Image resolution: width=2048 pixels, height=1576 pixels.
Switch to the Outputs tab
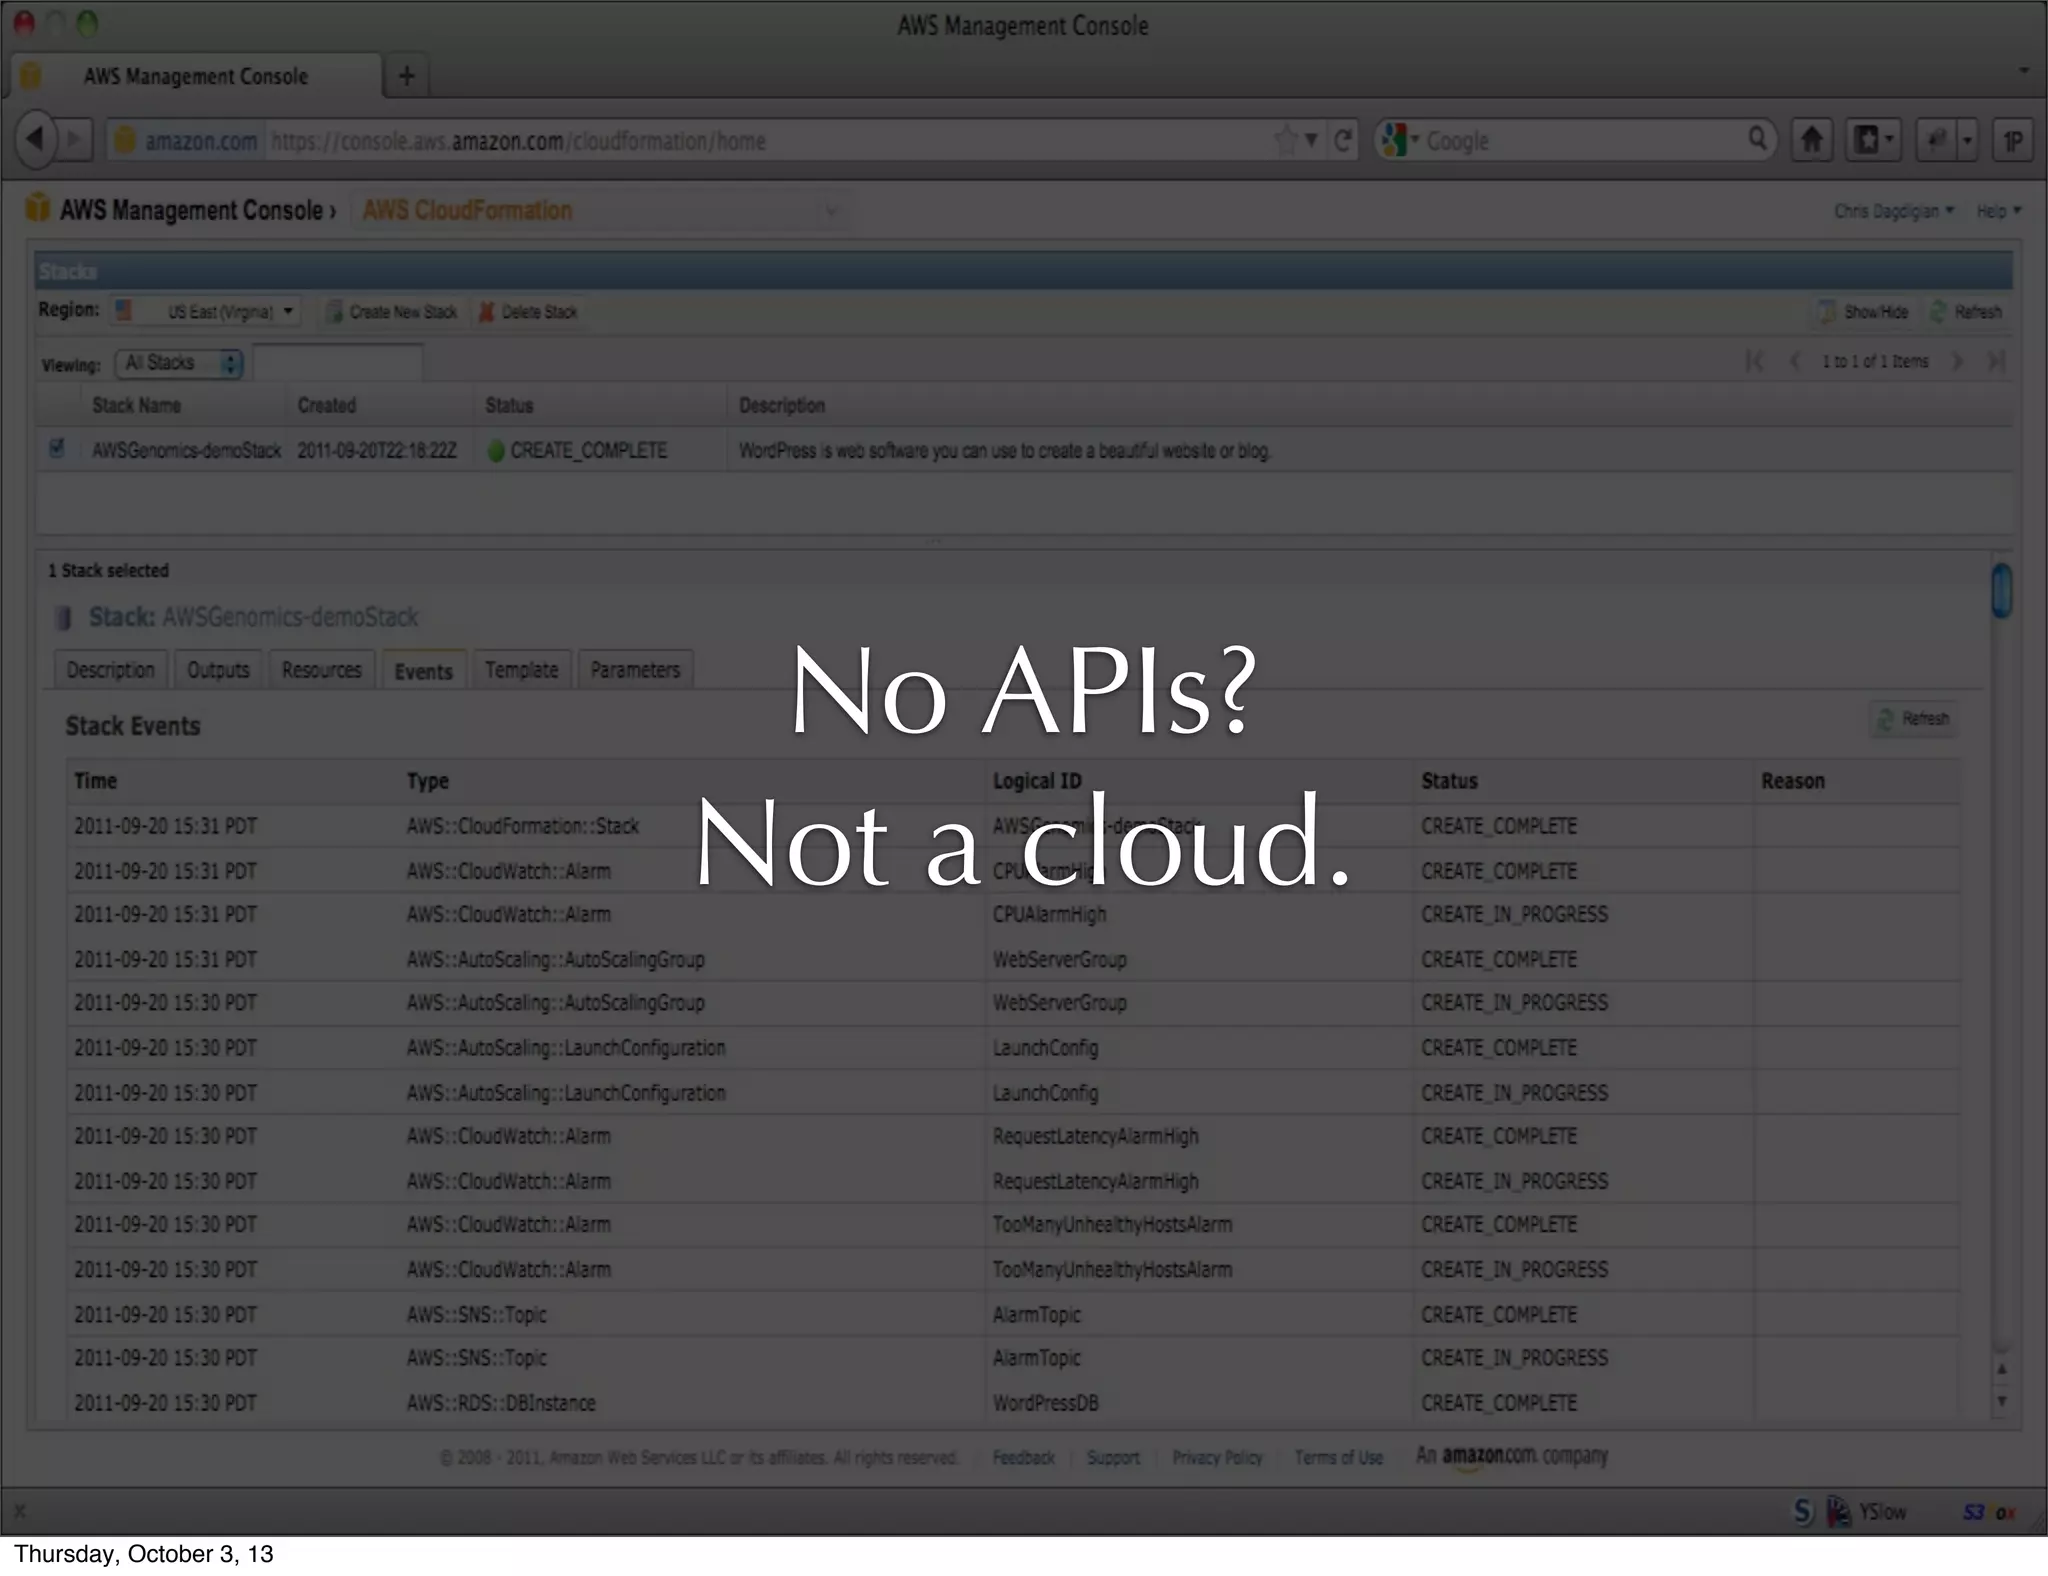click(218, 669)
